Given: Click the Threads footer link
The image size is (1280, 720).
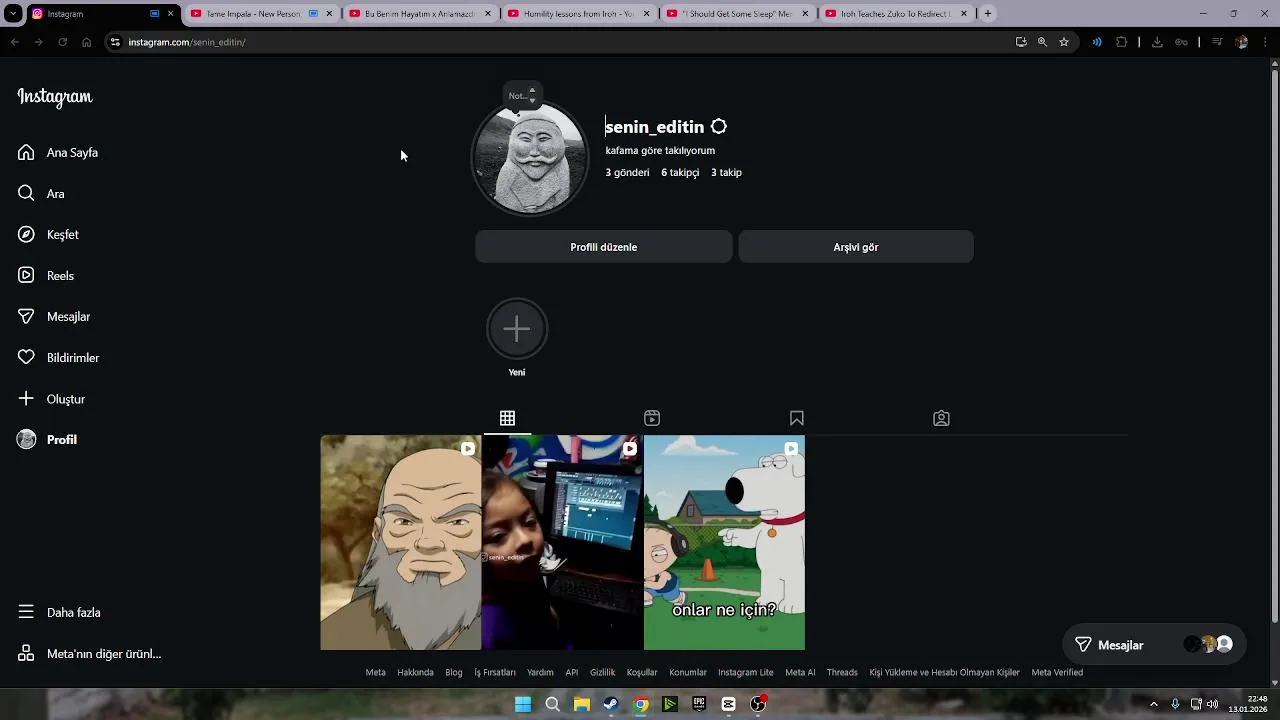Looking at the screenshot, I should (842, 673).
